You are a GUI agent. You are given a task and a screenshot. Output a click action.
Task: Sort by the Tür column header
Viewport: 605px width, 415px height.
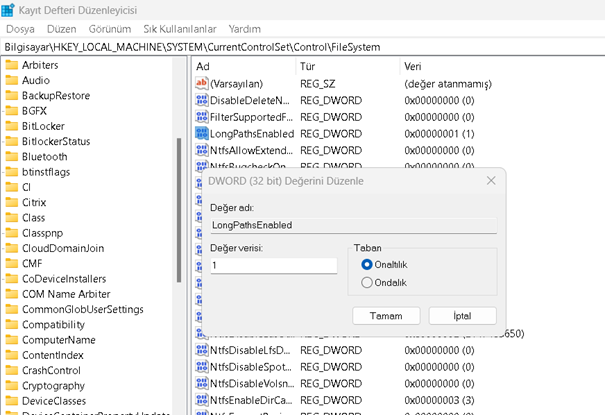point(308,66)
